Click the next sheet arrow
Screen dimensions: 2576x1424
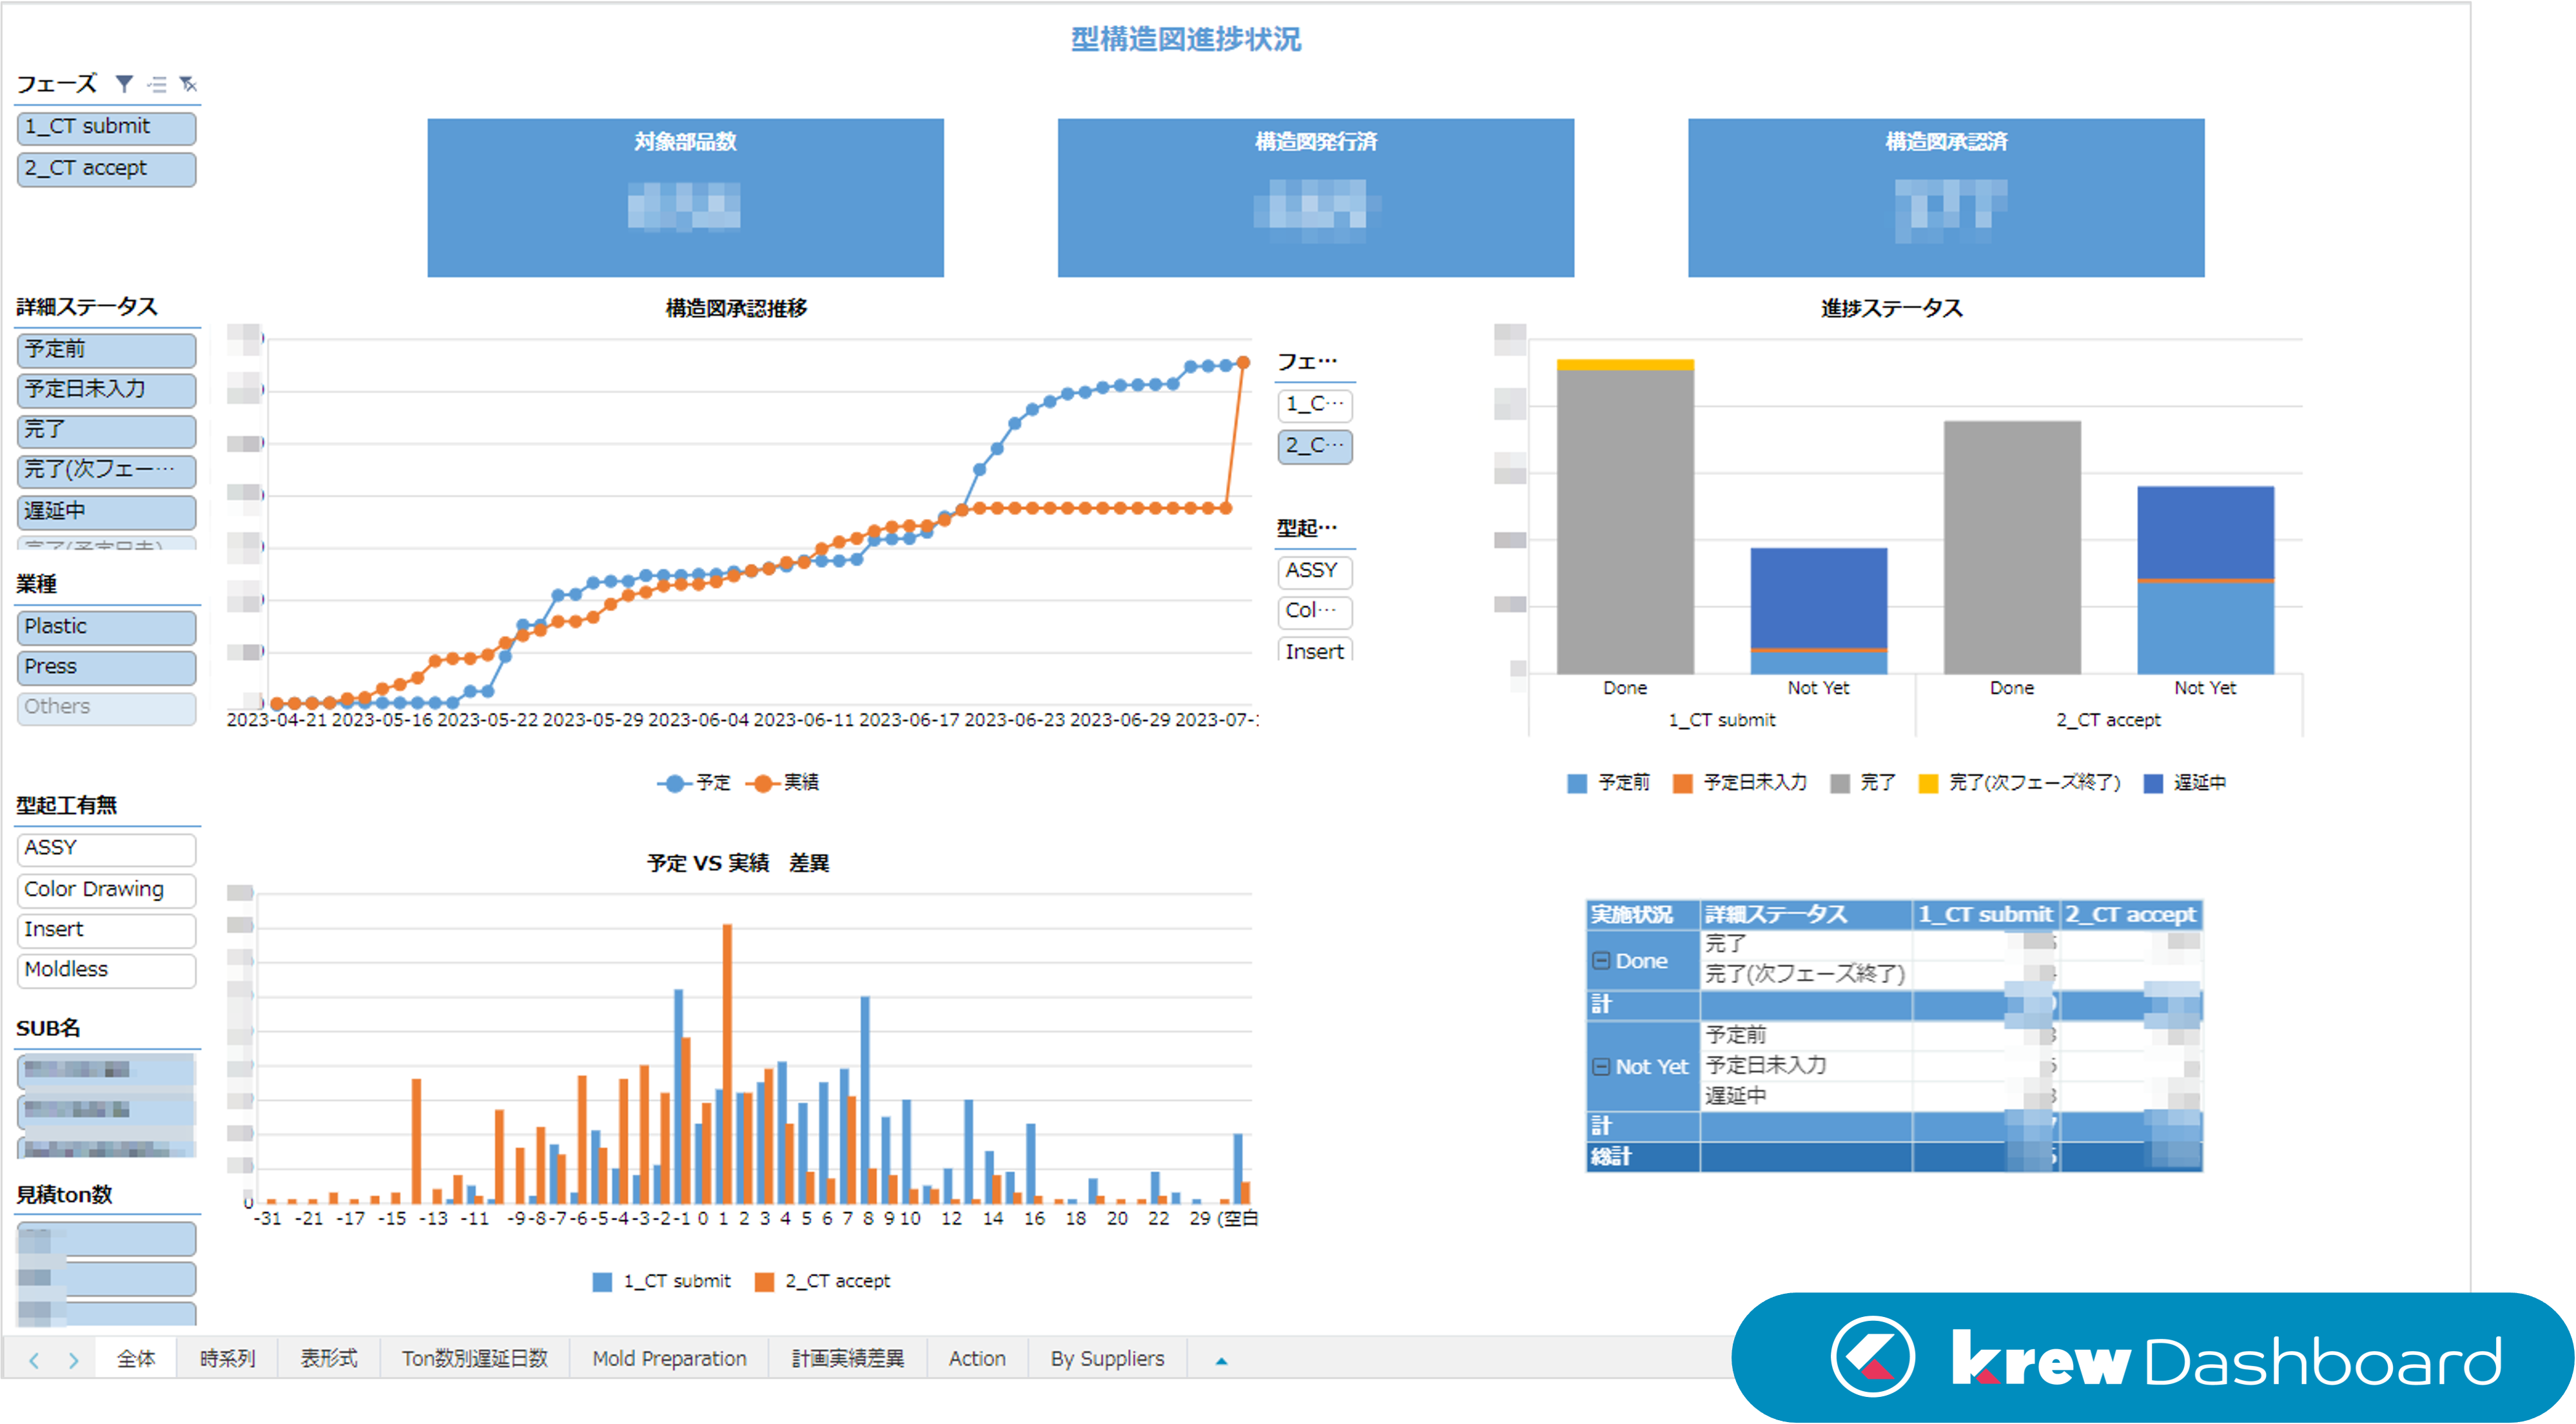[73, 1360]
